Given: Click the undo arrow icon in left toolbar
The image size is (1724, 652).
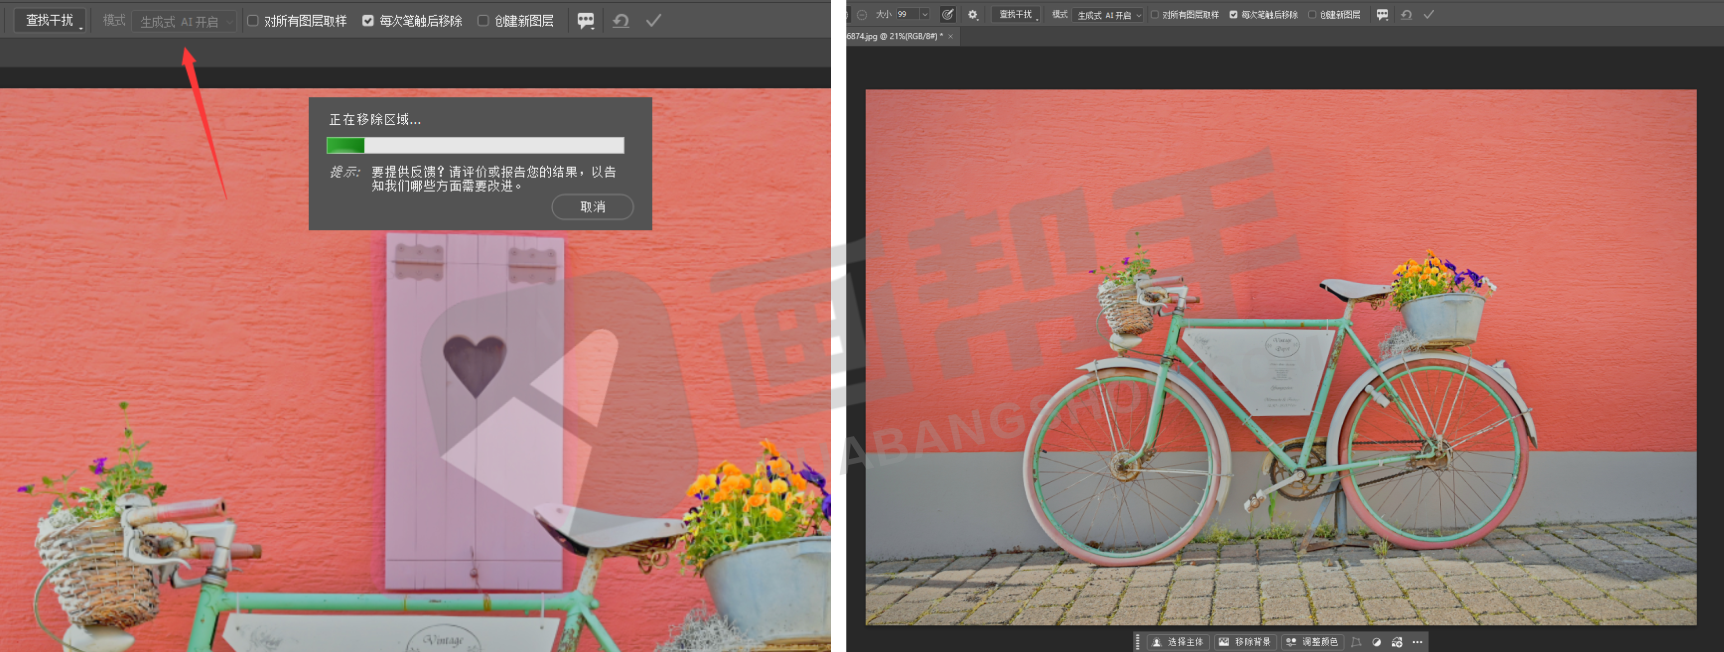Looking at the screenshot, I should click(621, 21).
